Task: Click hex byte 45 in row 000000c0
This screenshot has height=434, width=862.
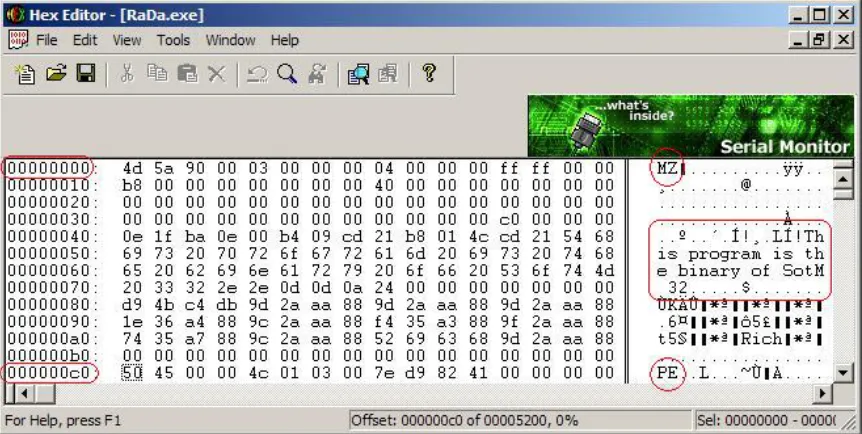Action: click(x=163, y=373)
